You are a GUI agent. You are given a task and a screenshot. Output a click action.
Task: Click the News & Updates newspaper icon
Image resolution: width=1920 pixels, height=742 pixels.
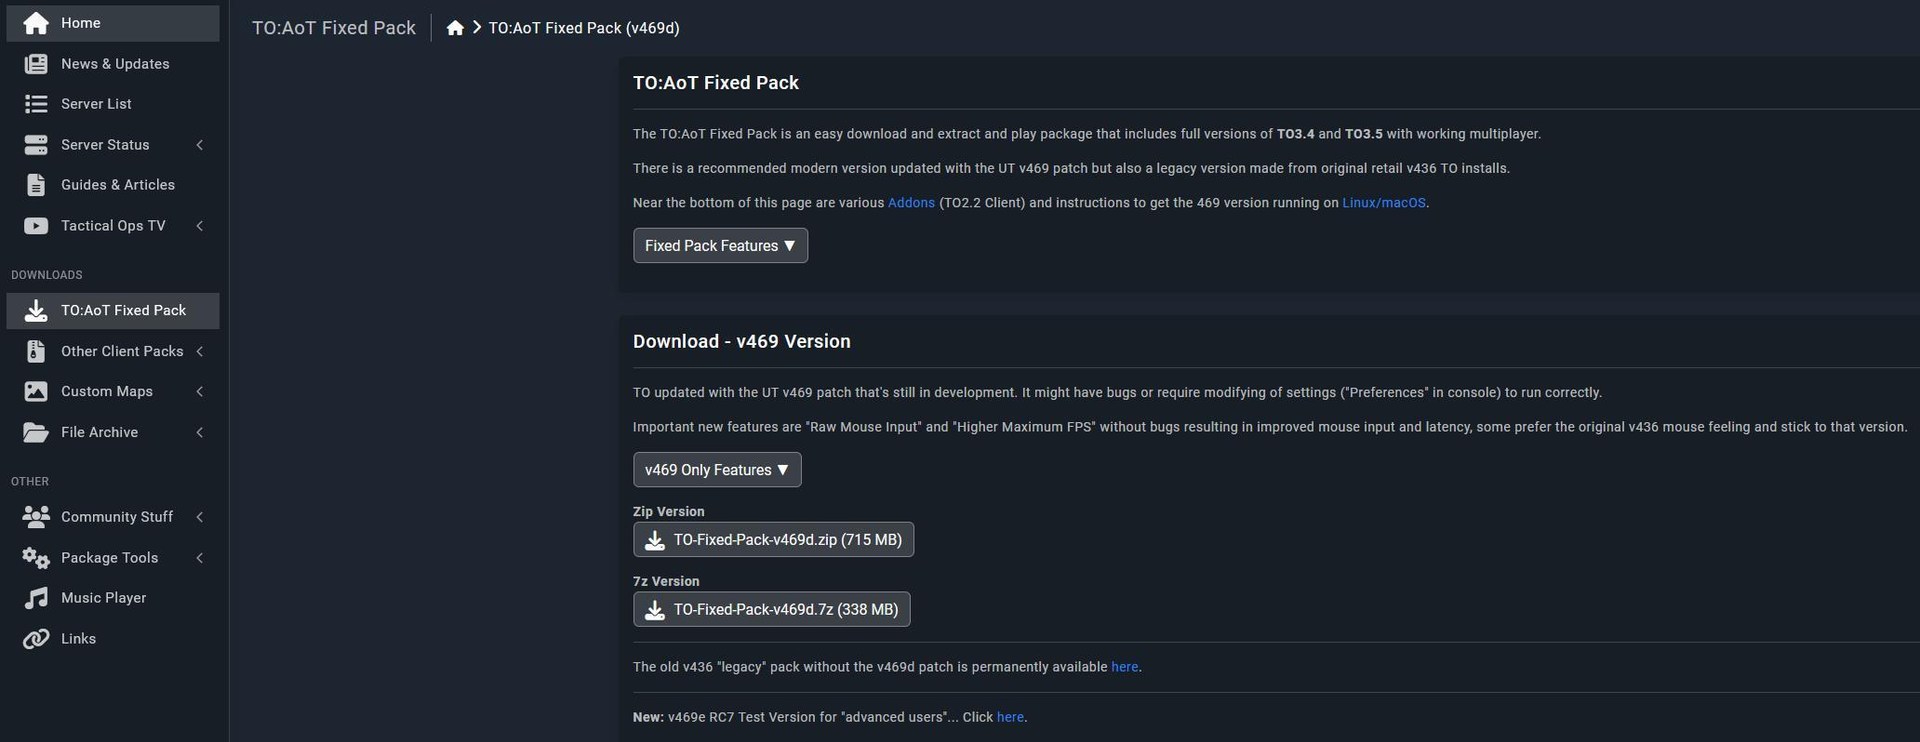click(x=36, y=64)
